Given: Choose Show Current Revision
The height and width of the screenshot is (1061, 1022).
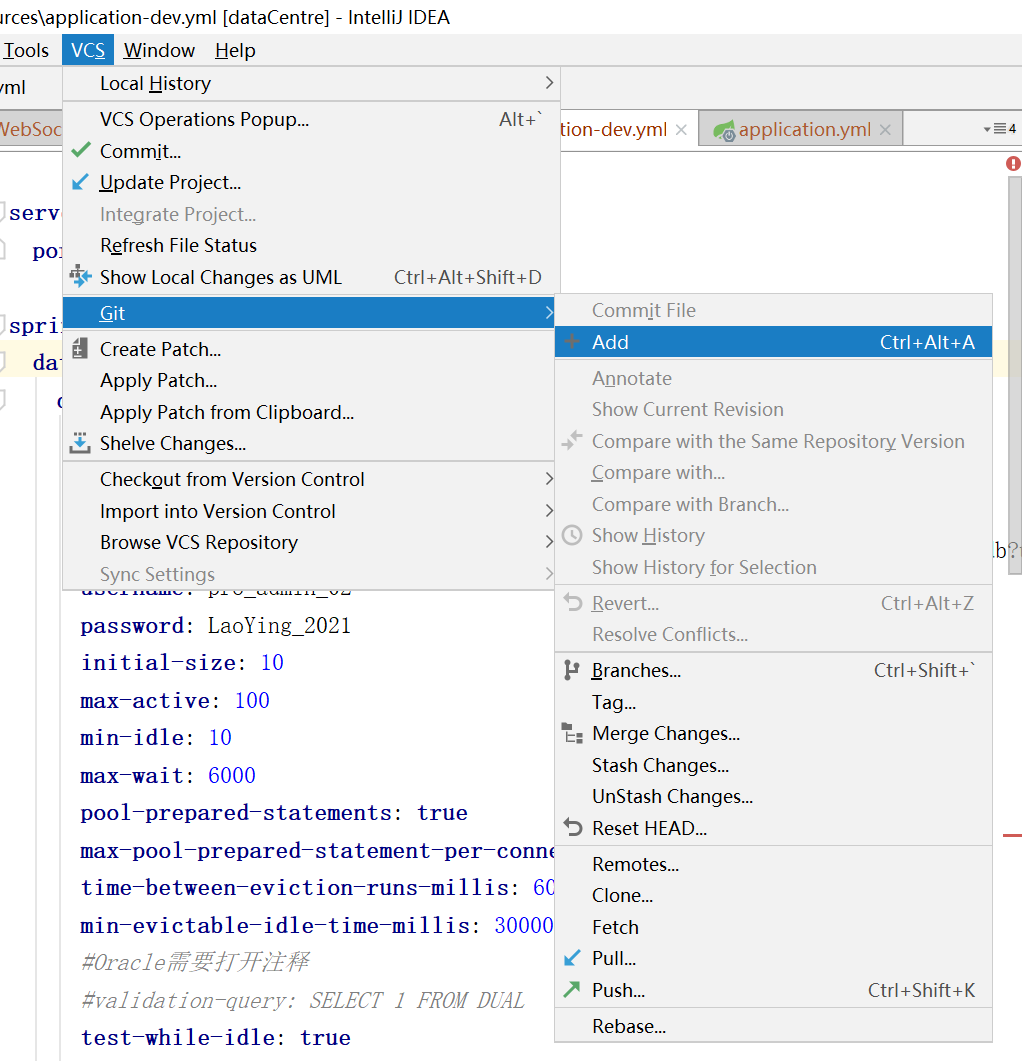Looking at the screenshot, I should [774, 409].
